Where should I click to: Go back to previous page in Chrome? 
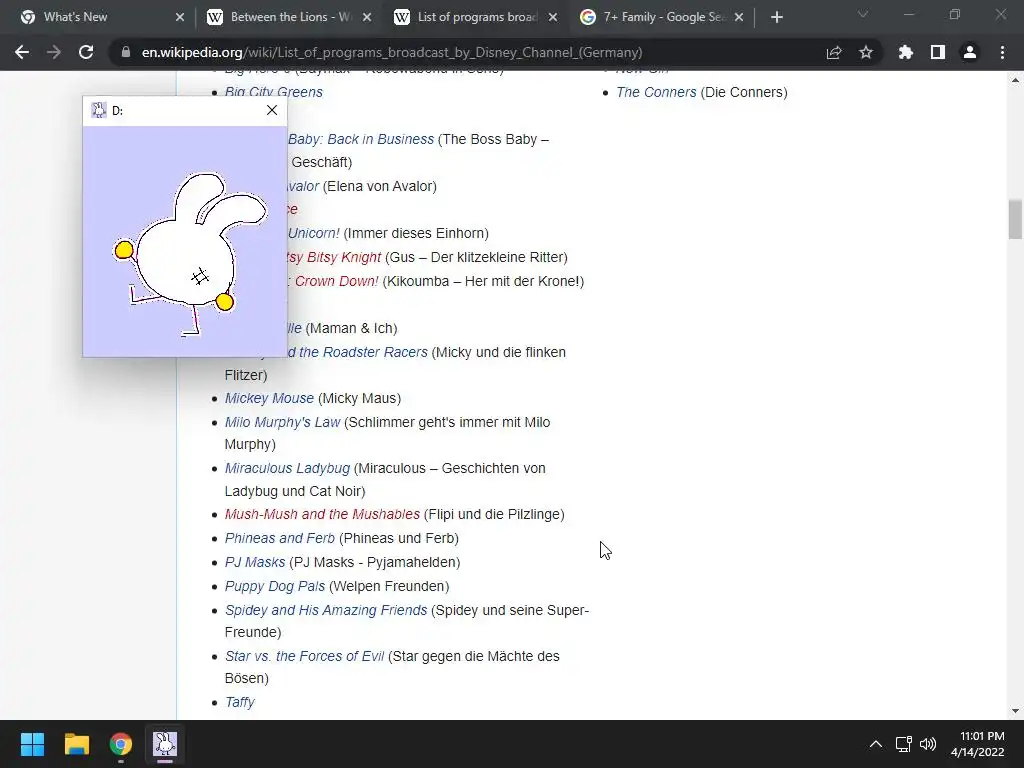point(22,52)
